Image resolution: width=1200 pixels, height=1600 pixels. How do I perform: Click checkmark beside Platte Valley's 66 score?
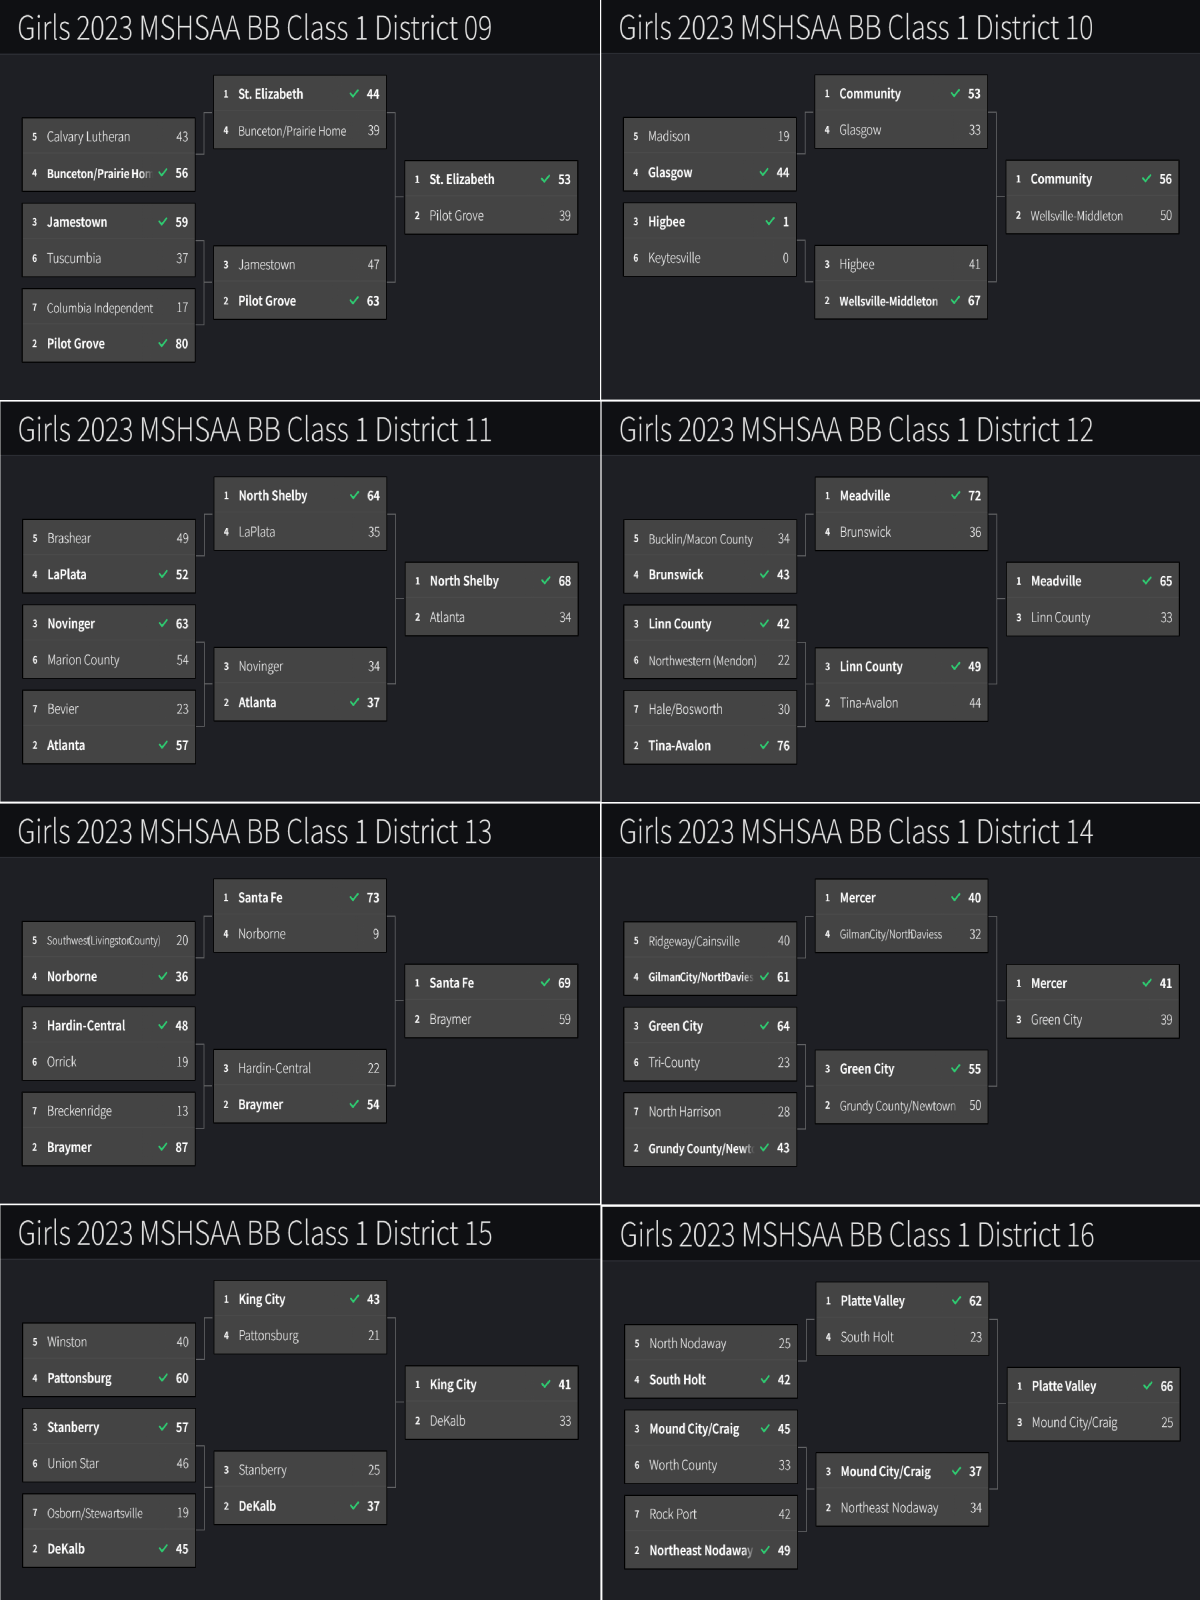point(1148,1386)
